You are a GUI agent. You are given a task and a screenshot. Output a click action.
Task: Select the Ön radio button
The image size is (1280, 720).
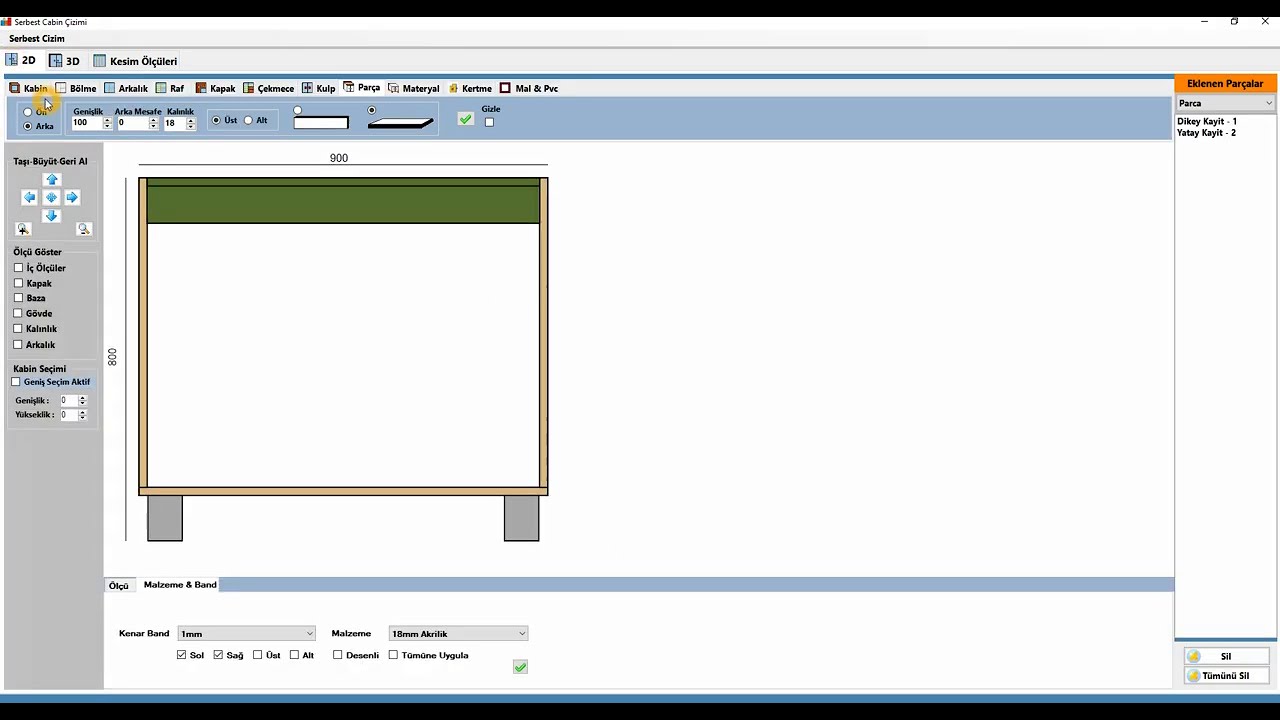tap(28, 112)
